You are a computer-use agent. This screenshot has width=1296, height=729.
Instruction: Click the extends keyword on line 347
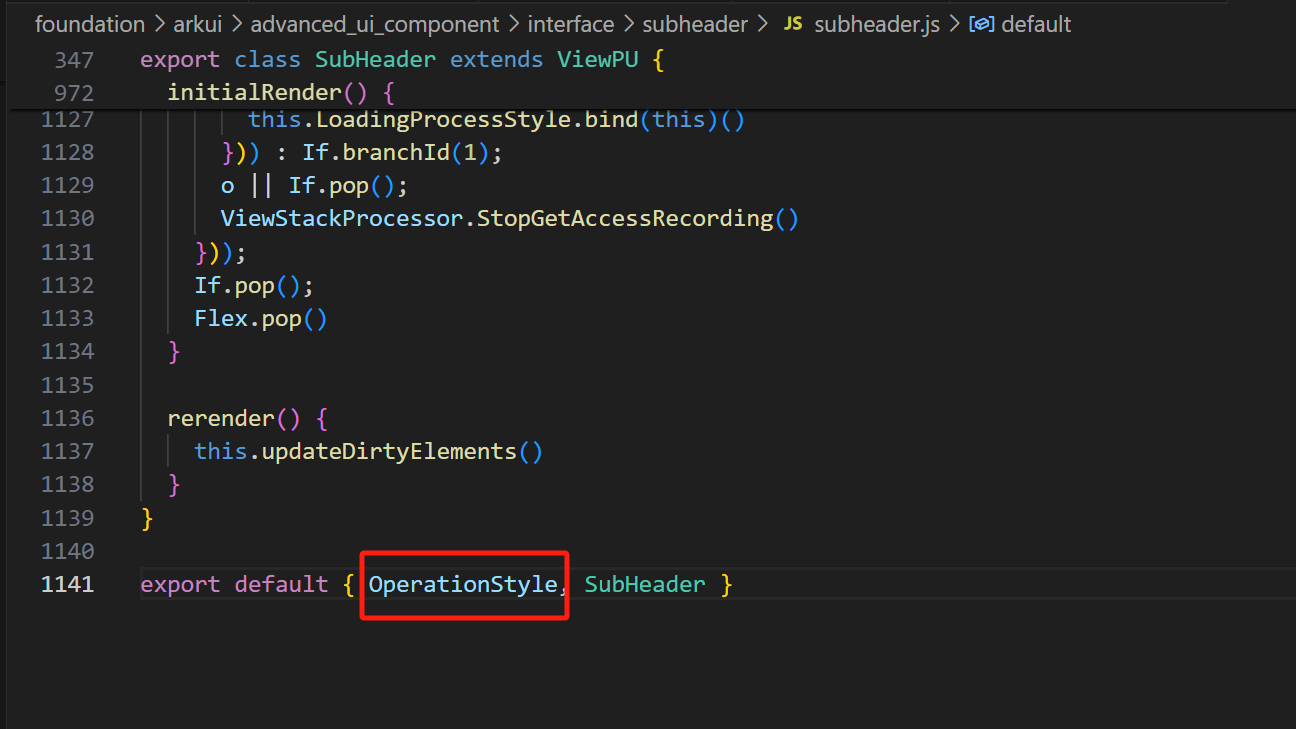pyautogui.click(x=496, y=60)
